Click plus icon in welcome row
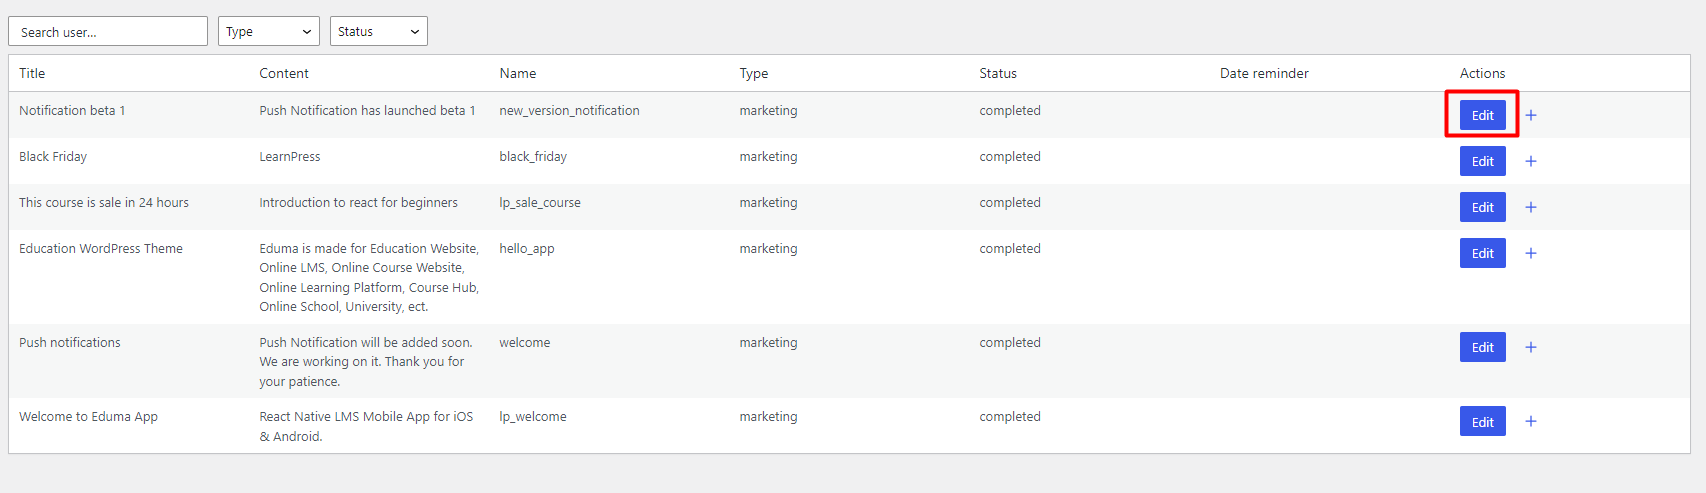The width and height of the screenshot is (1706, 493). pyautogui.click(x=1530, y=347)
